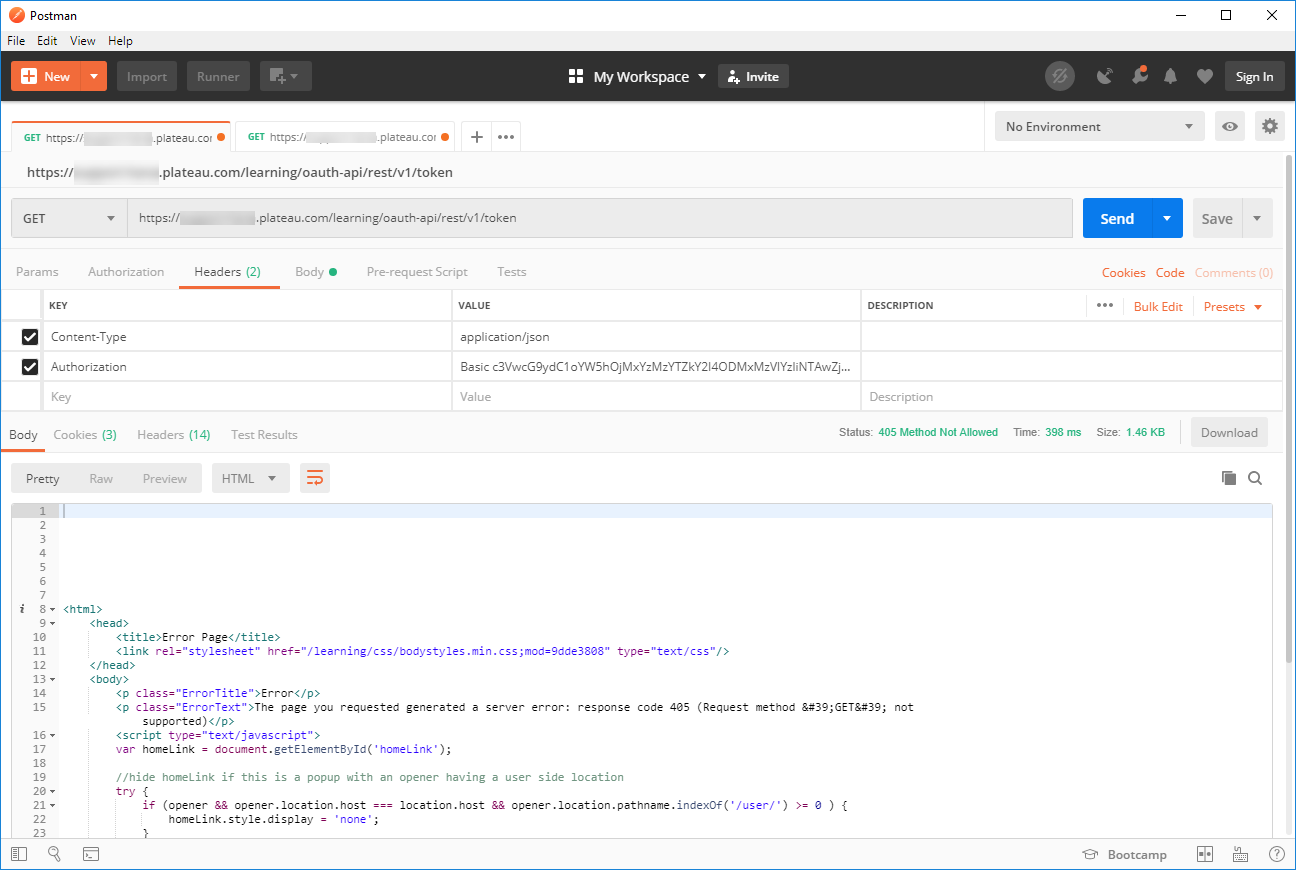Screen dimensions: 1296x870
Task: Open the View menu
Action: (x=83, y=41)
